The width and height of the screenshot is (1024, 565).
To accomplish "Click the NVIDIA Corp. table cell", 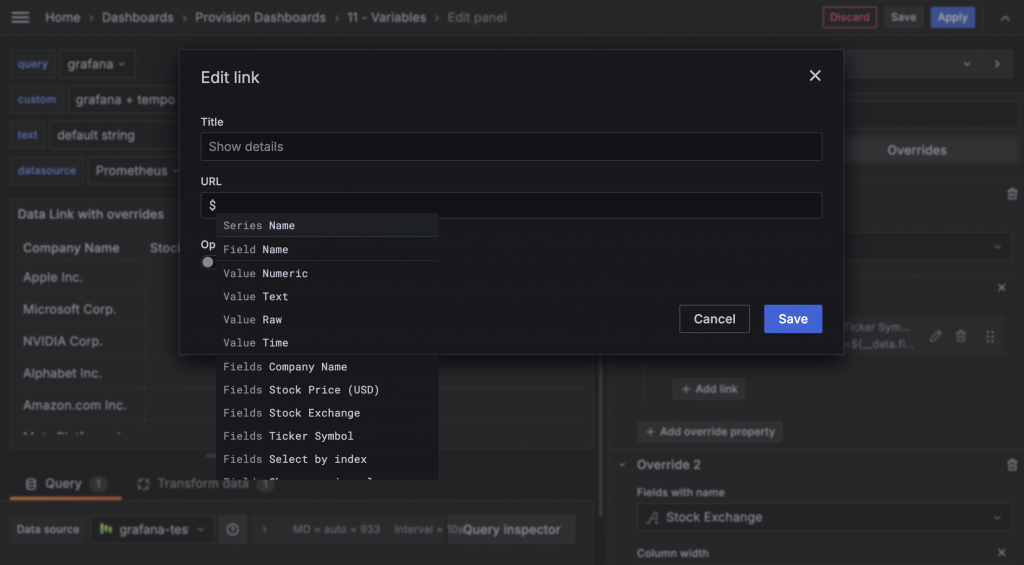I will pos(63,342).
